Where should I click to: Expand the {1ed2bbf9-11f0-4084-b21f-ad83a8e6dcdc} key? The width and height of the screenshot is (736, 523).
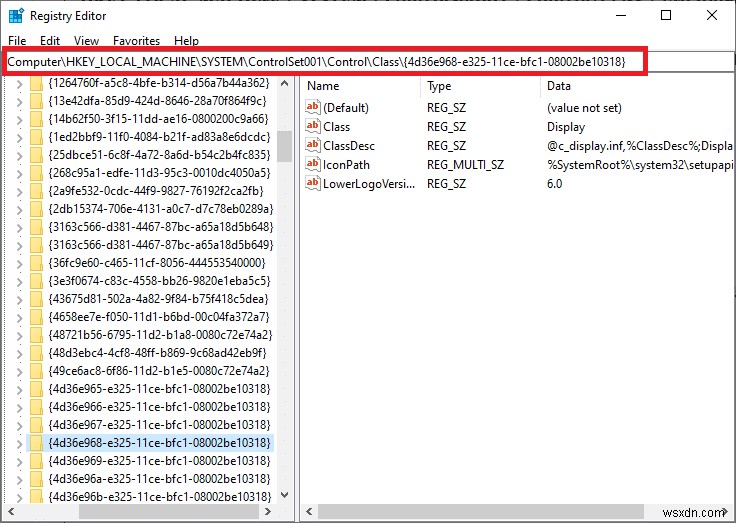(19, 138)
